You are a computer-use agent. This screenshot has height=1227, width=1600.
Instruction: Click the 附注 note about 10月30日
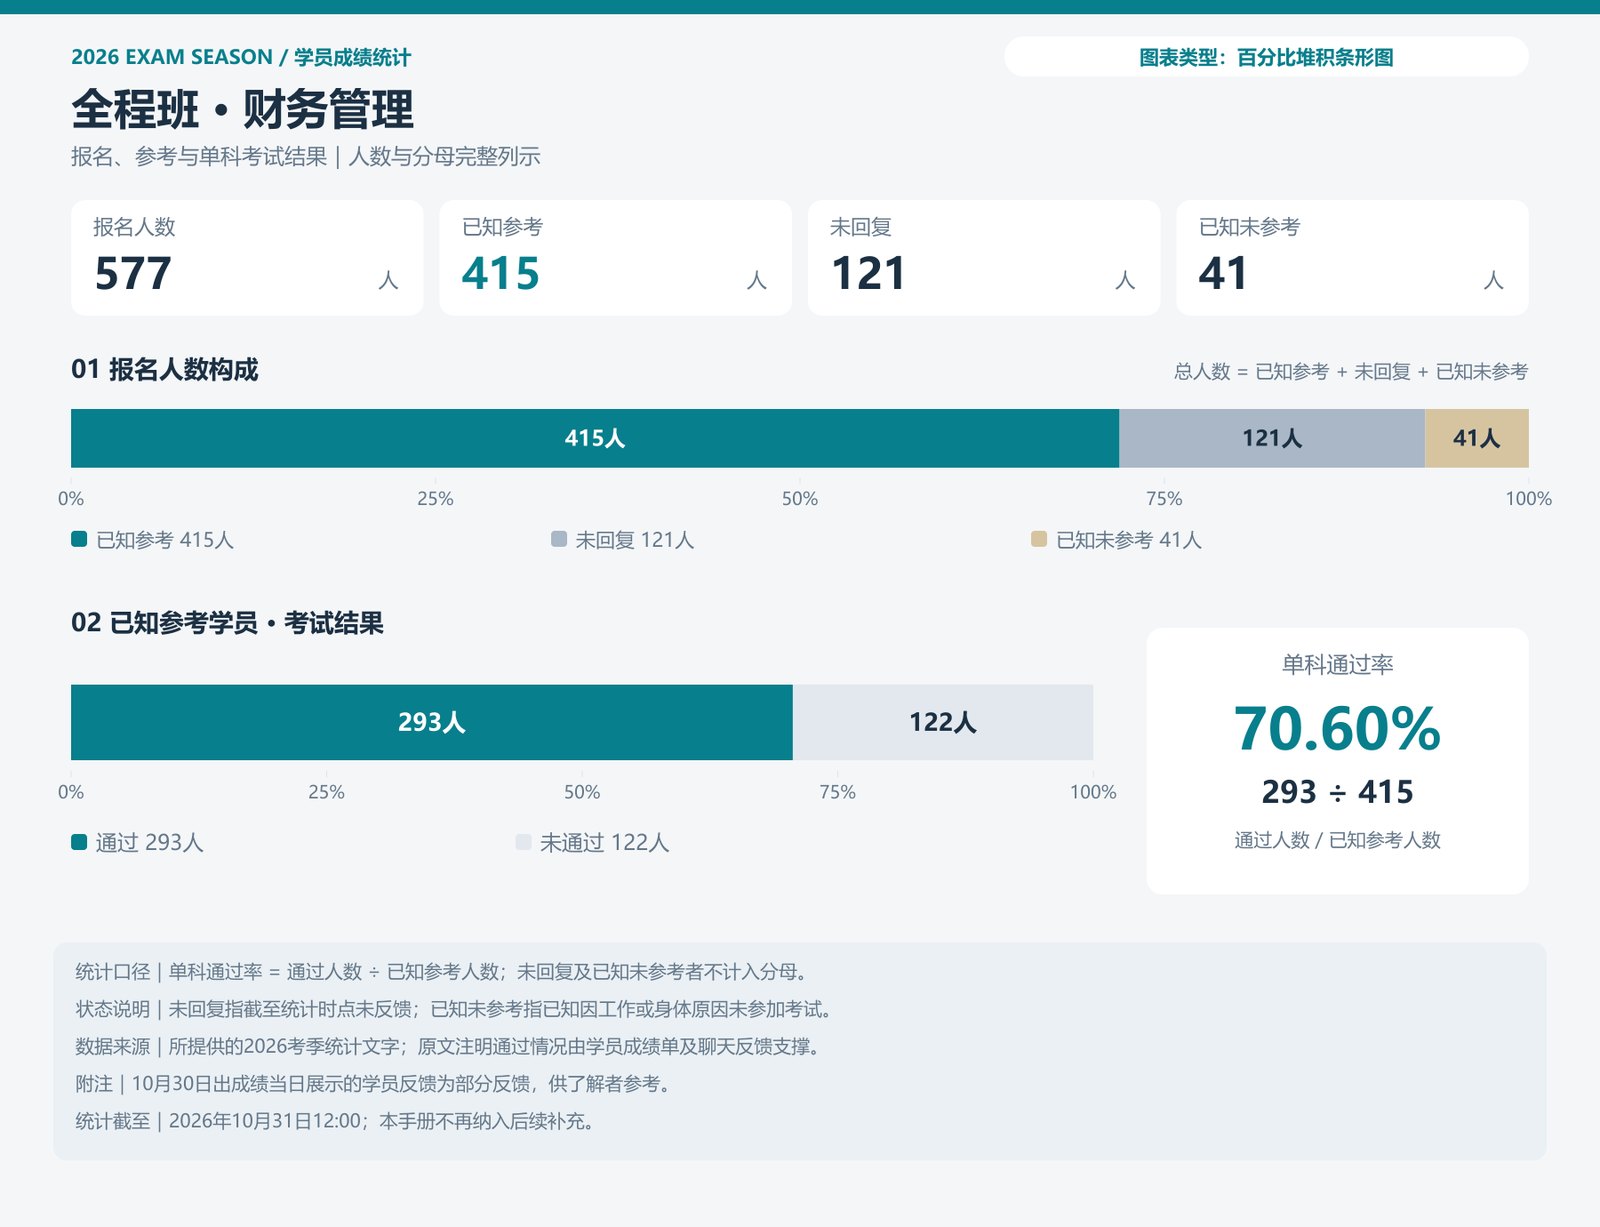(x=373, y=1084)
